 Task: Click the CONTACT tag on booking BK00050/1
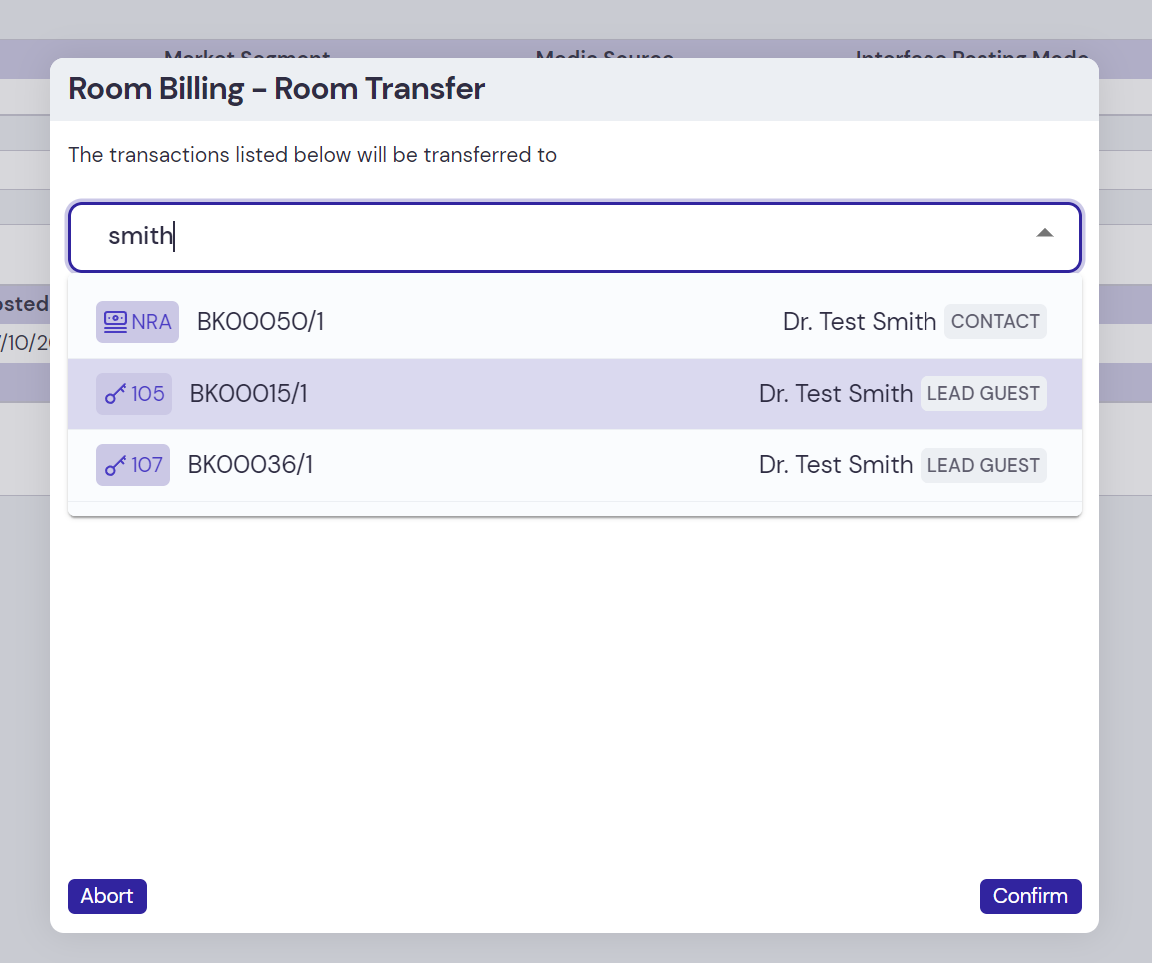click(994, 322)
